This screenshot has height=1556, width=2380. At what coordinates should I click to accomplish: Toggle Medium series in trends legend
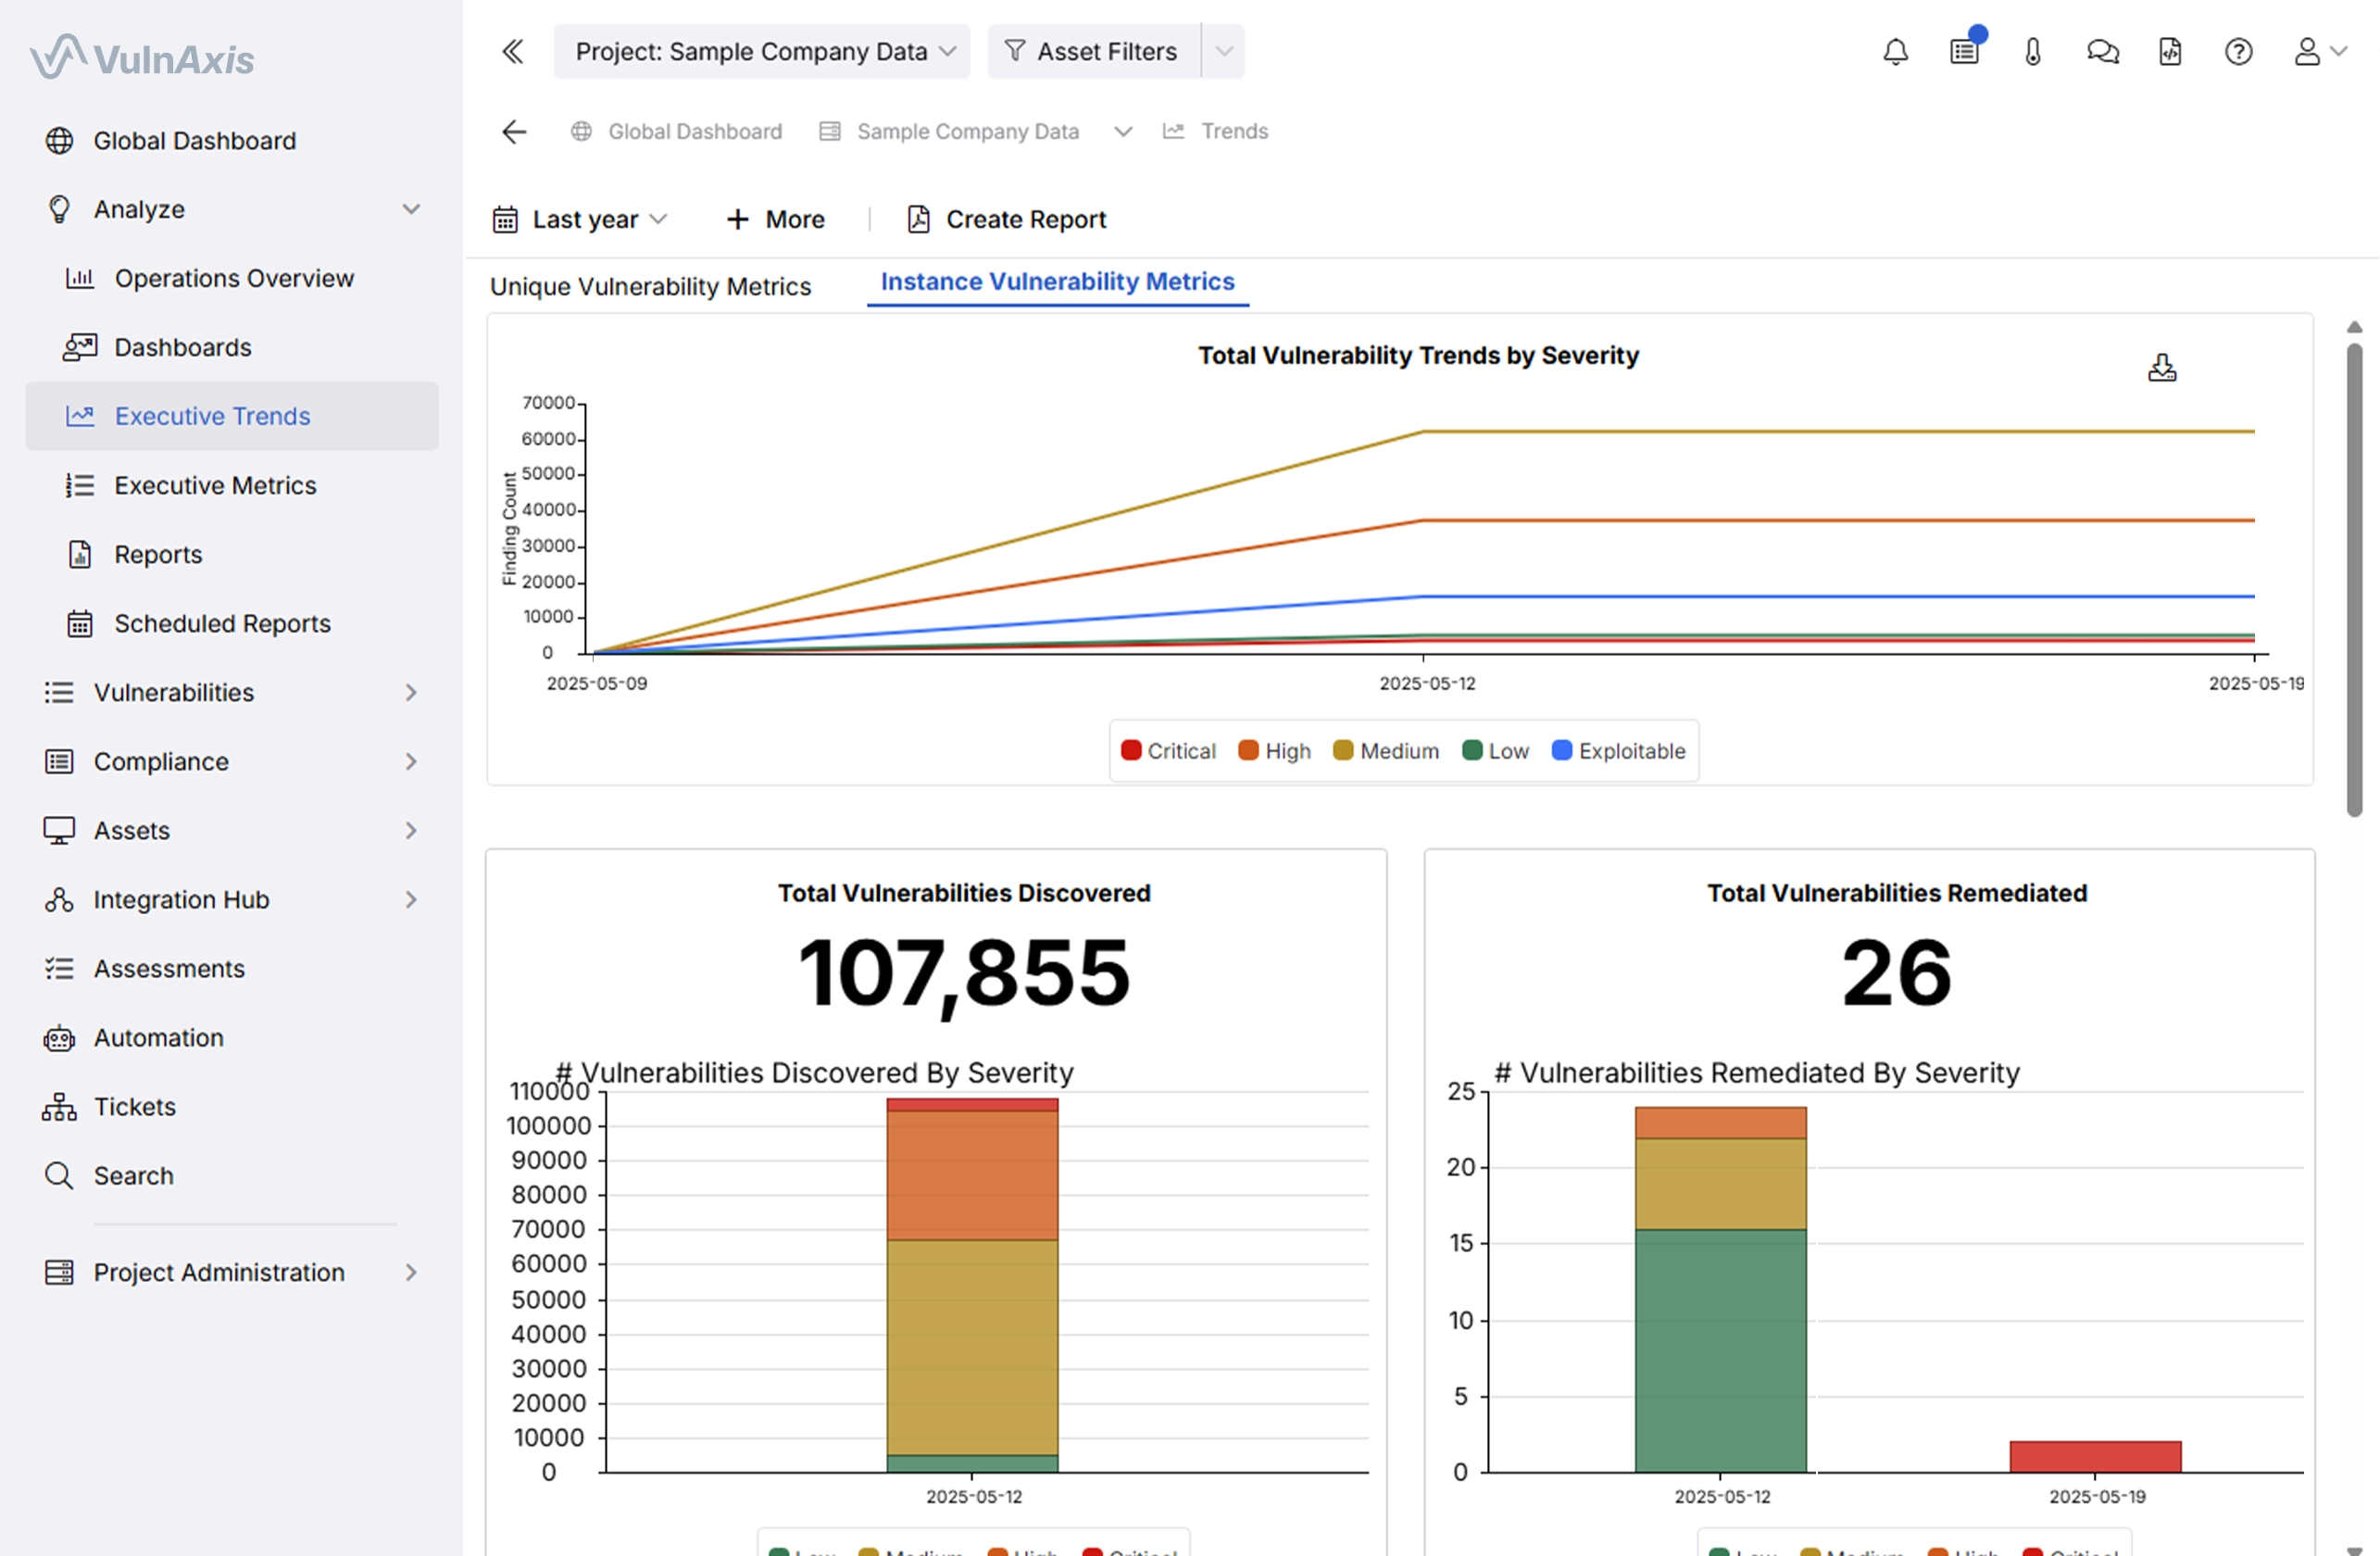click(1386, 751)
